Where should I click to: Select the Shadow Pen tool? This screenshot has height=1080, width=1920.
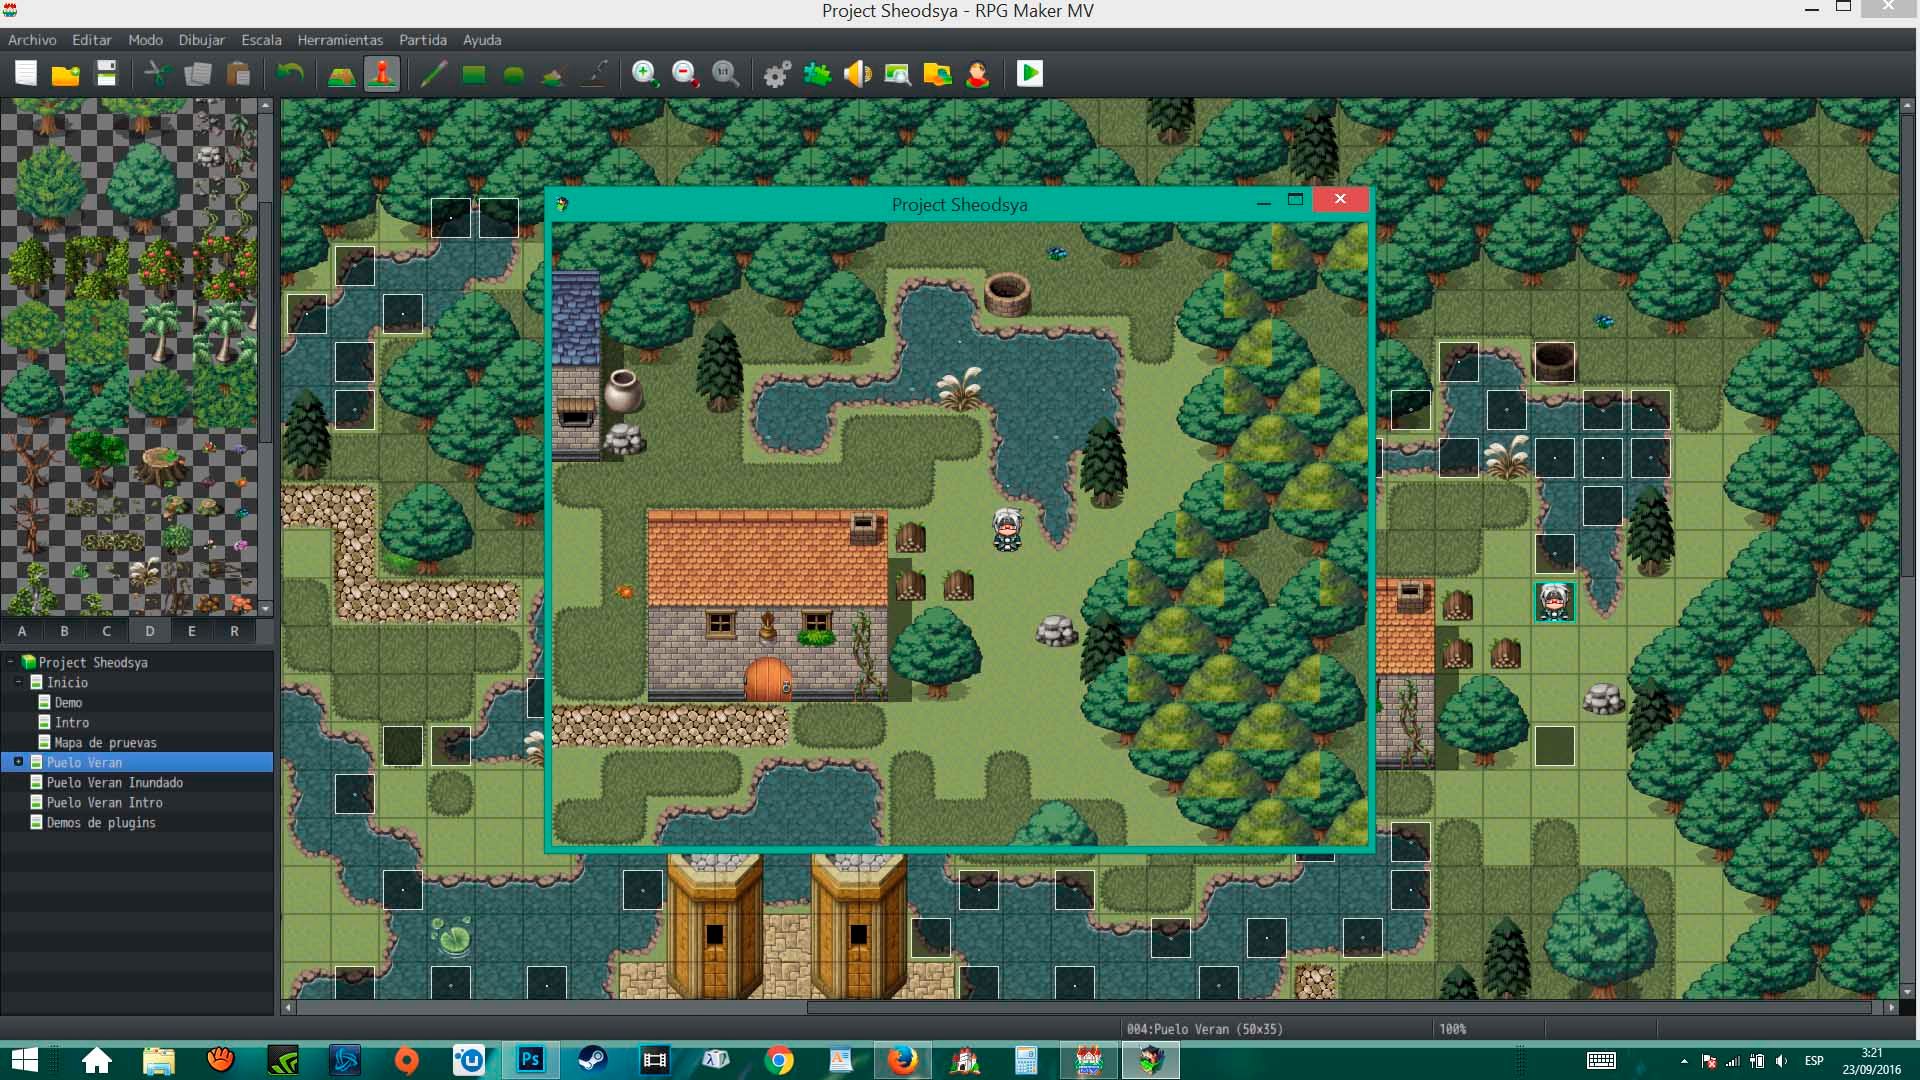coord(594,73)
